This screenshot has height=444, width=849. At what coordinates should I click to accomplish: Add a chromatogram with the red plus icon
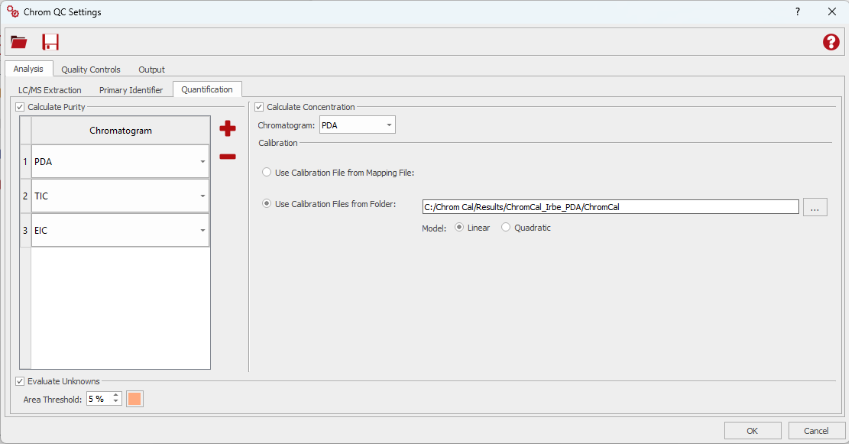[228, 129]
